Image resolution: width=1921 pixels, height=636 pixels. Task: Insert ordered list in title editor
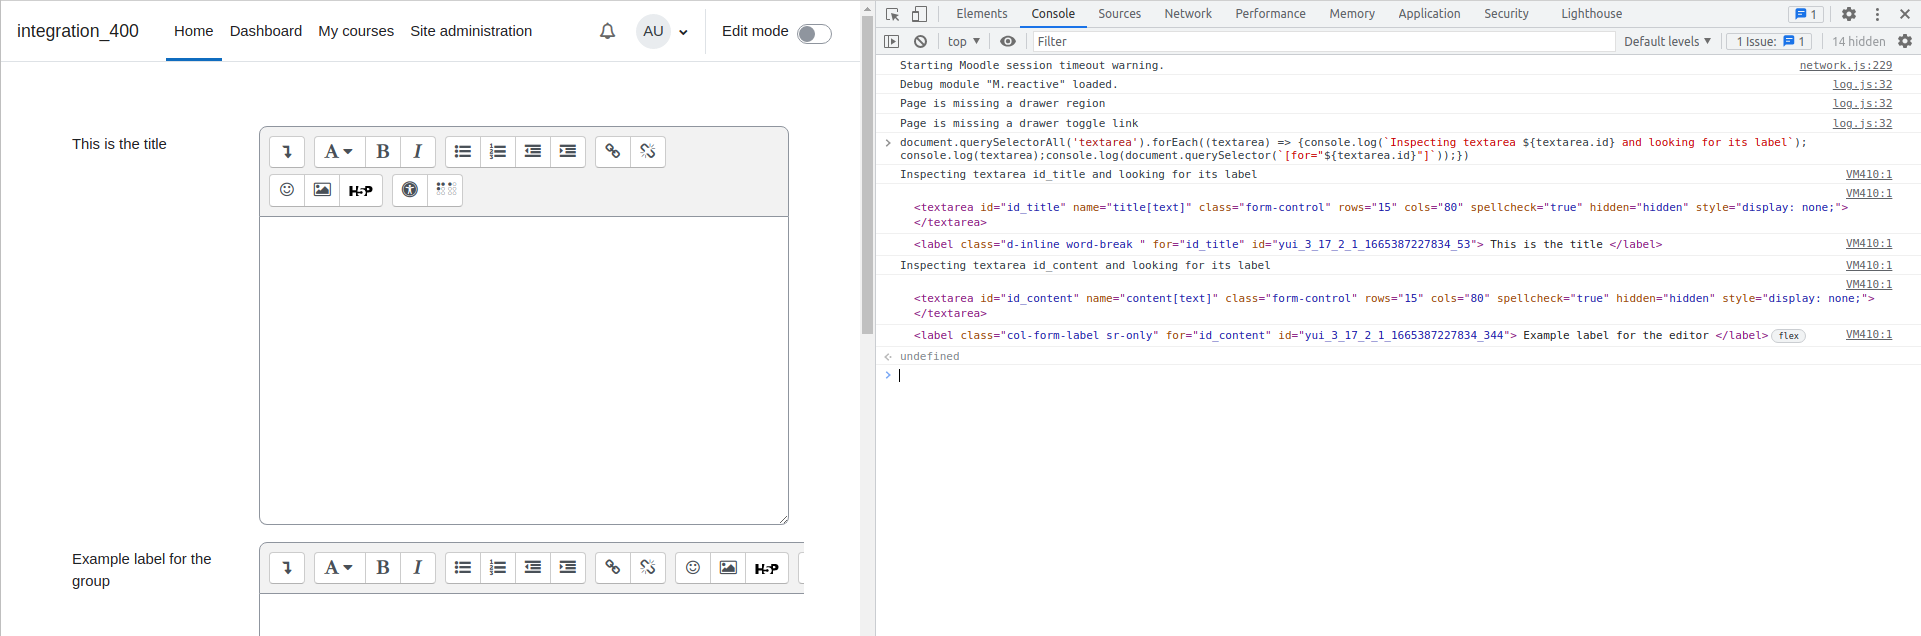point(498,152)
